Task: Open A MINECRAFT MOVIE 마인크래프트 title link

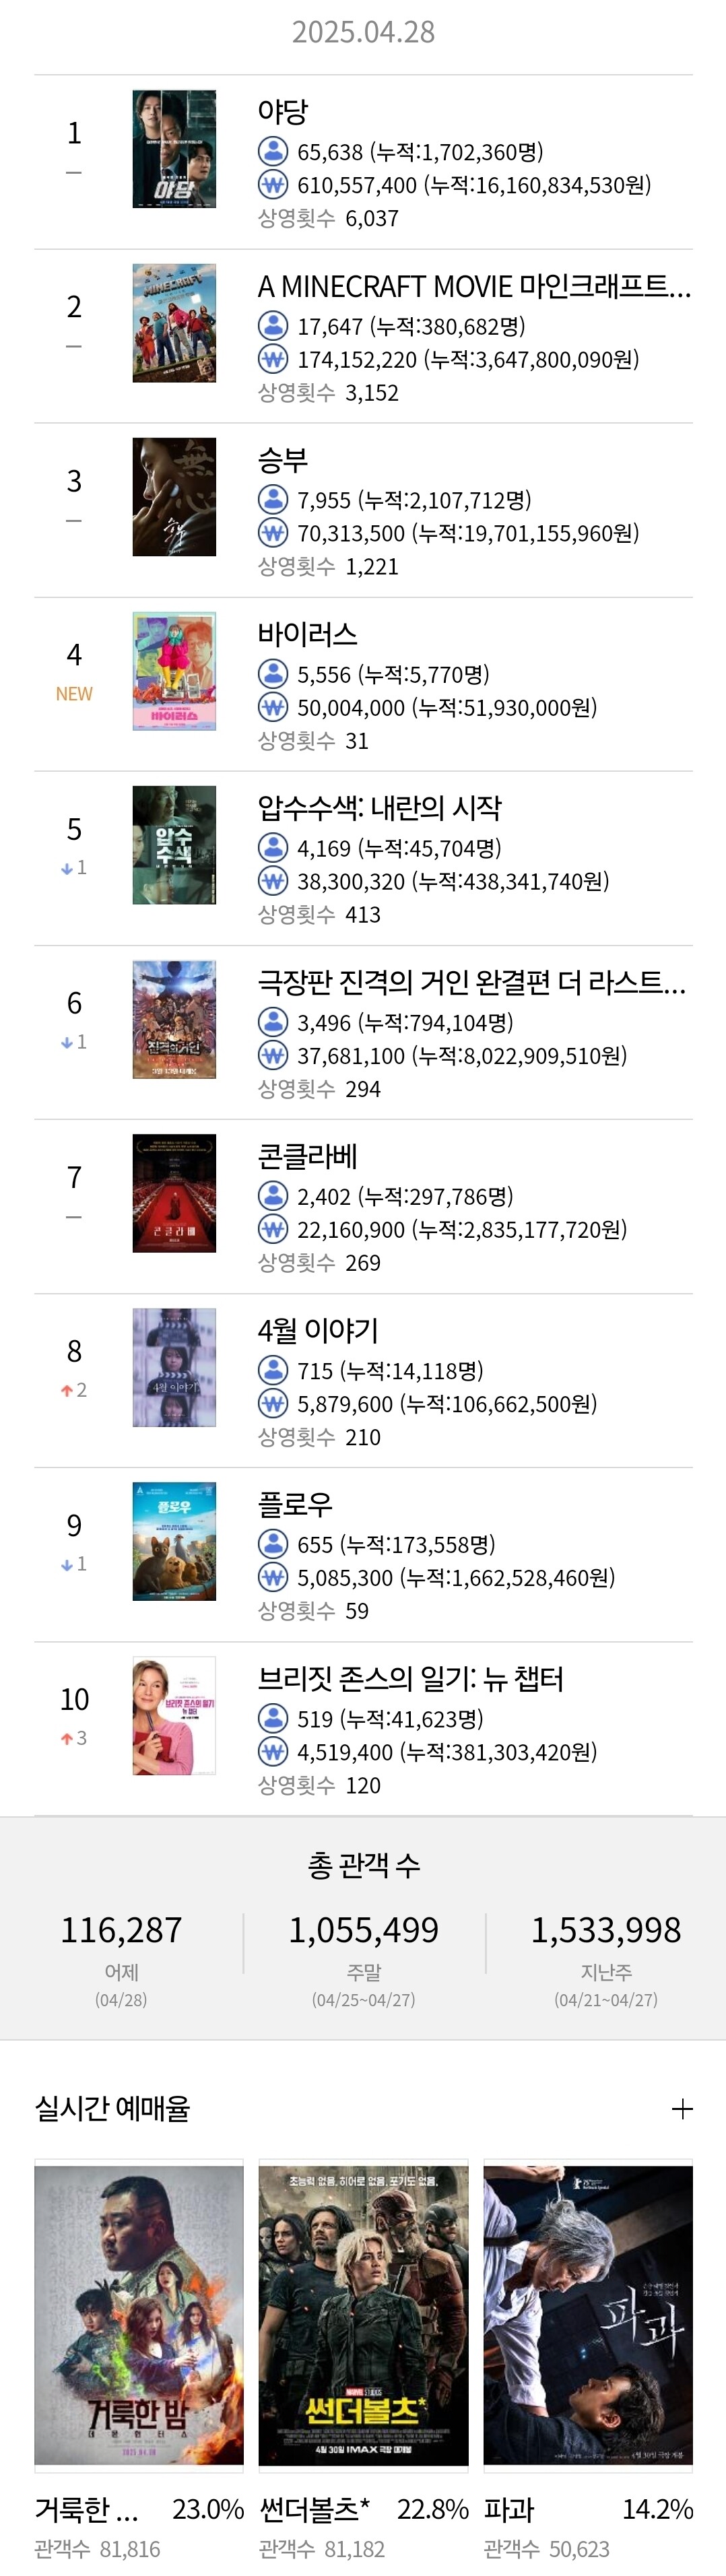Action: [474, 286]
